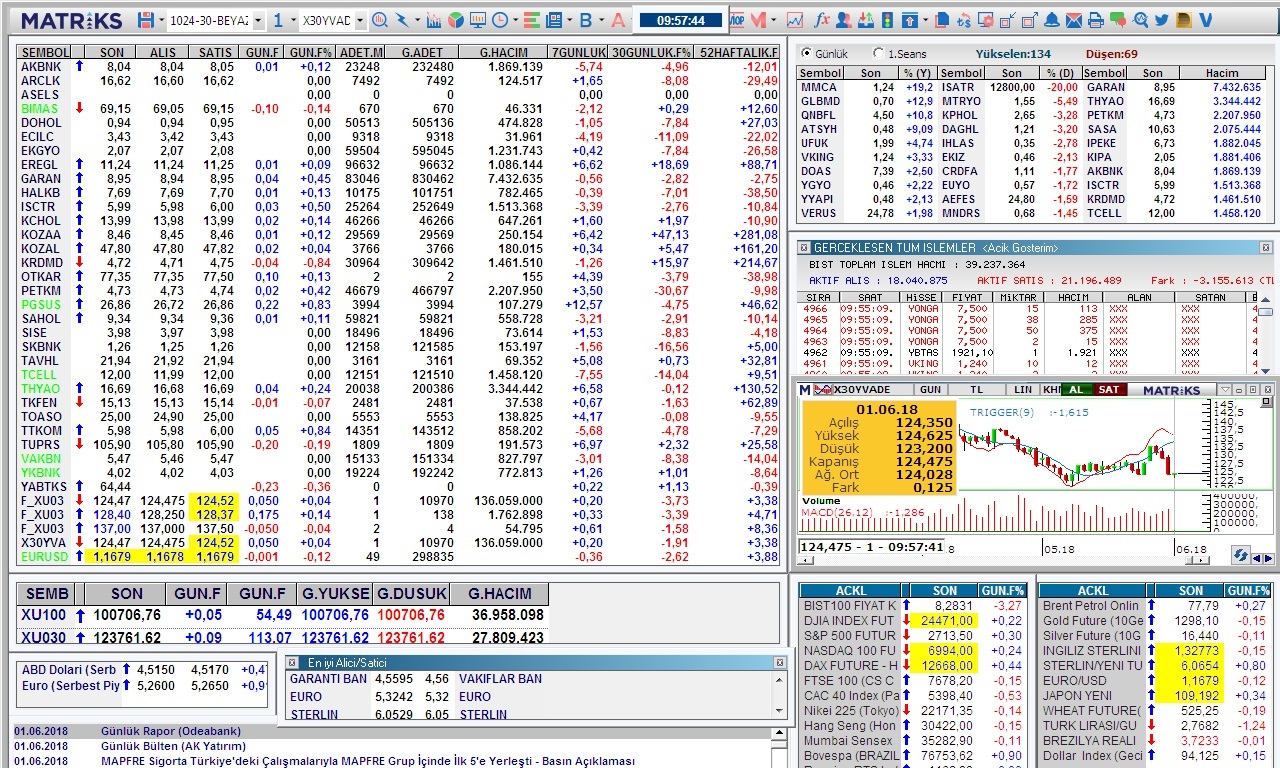The image size is (1280, 768).
Task: Click the save floppy disk icon
Action: [x=145, y=20]
